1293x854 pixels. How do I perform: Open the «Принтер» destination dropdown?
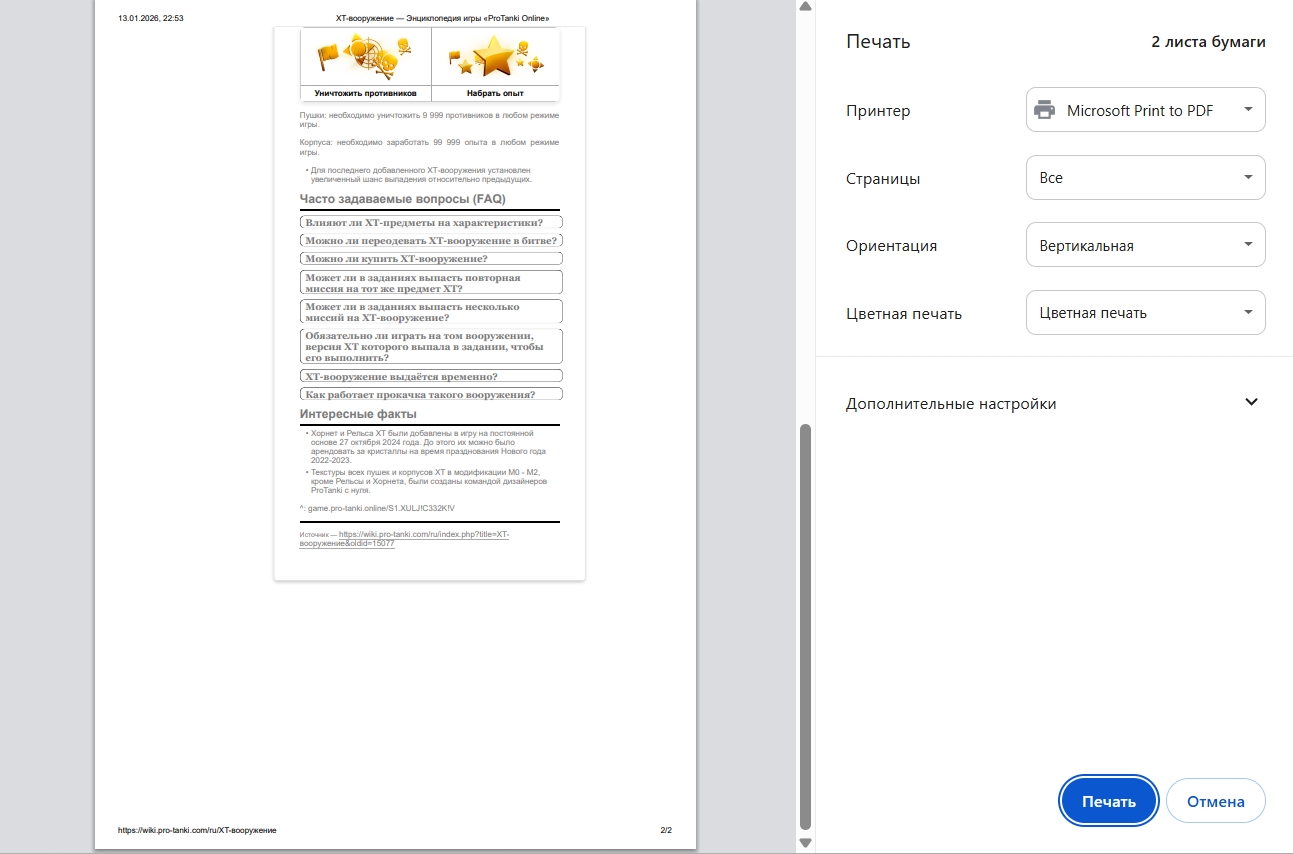[1145, 110]
